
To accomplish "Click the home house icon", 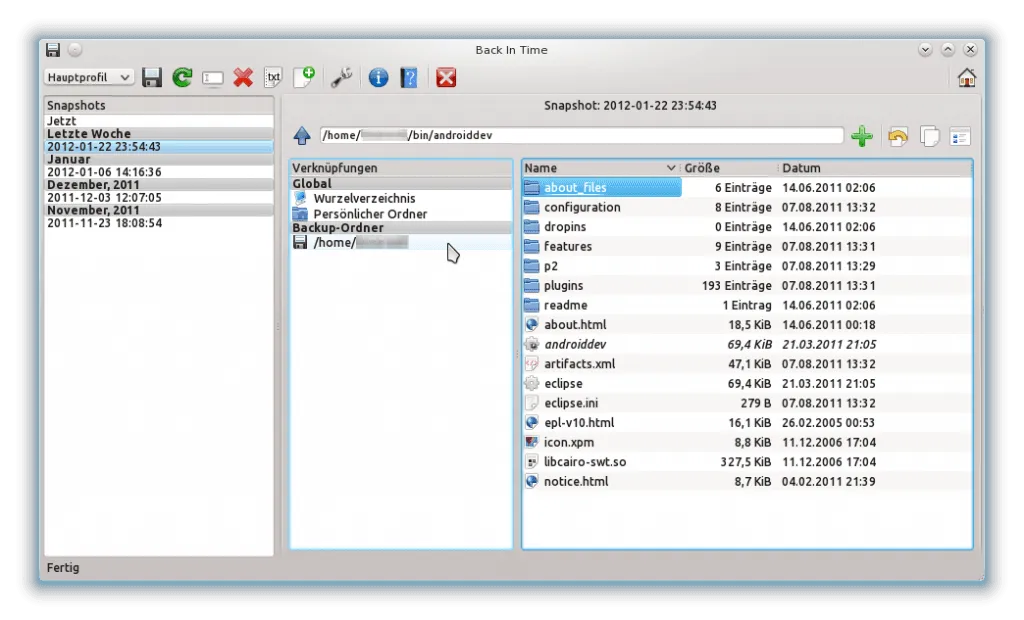I will [x=966, y=78].
